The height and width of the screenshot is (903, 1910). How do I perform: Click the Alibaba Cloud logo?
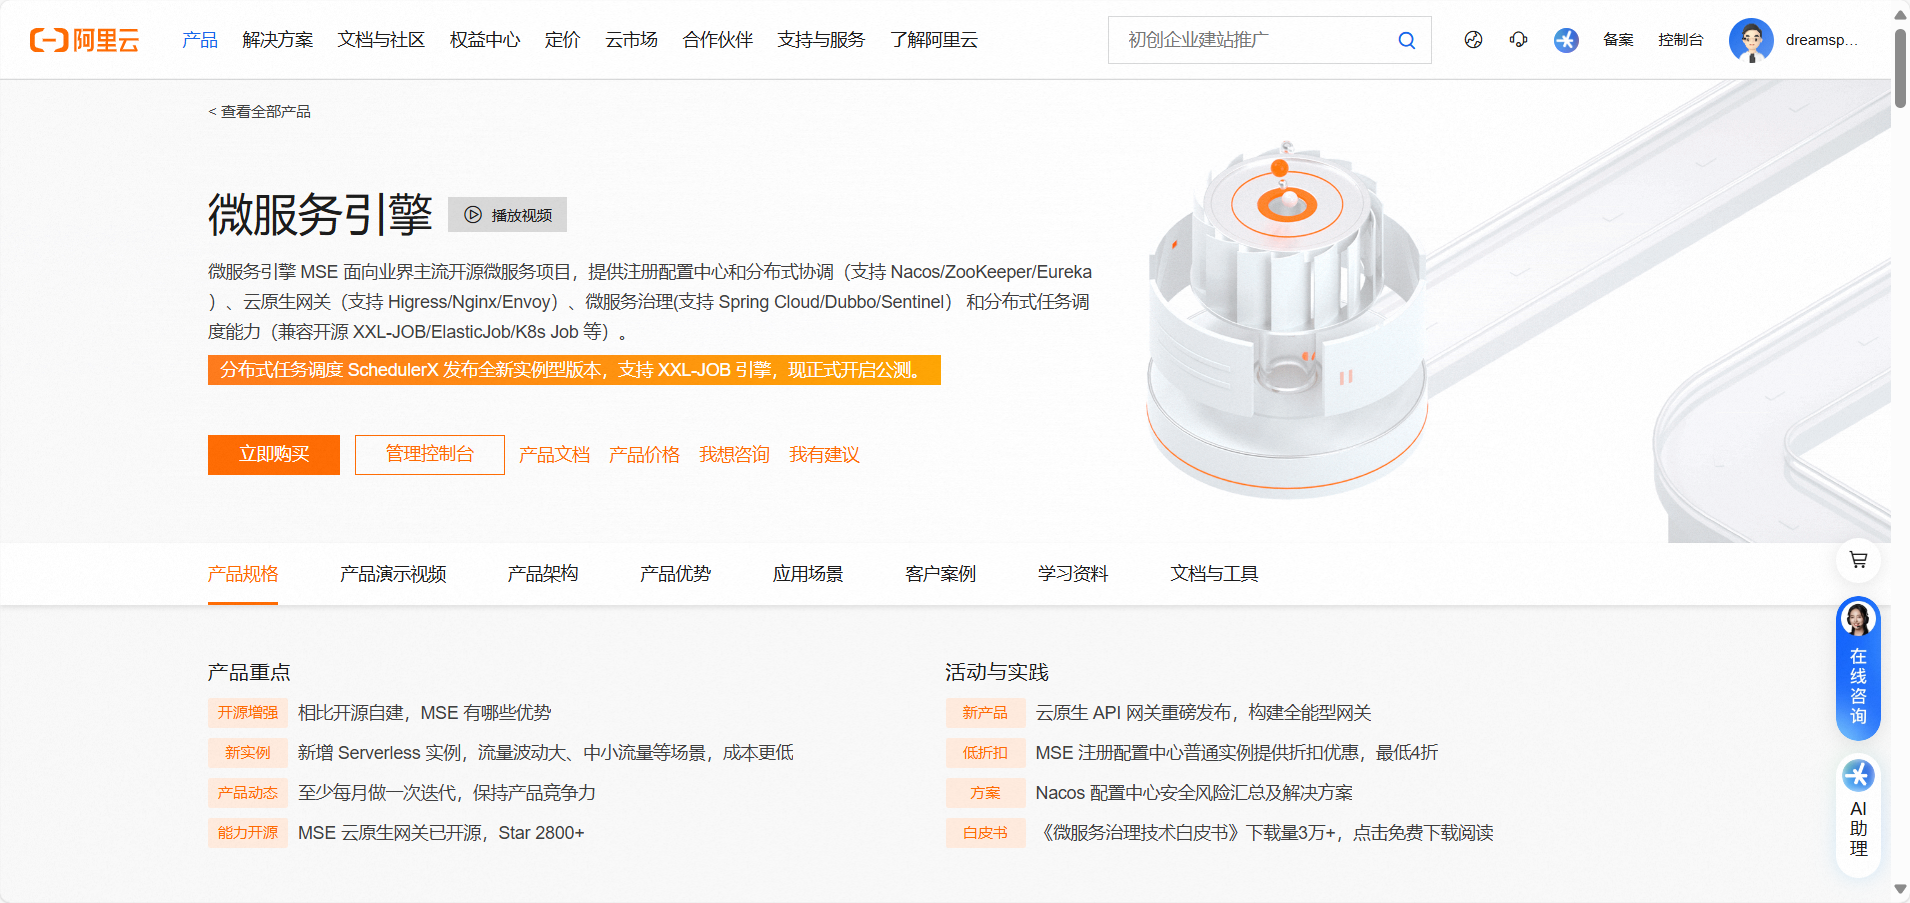(x=84, y=40)
